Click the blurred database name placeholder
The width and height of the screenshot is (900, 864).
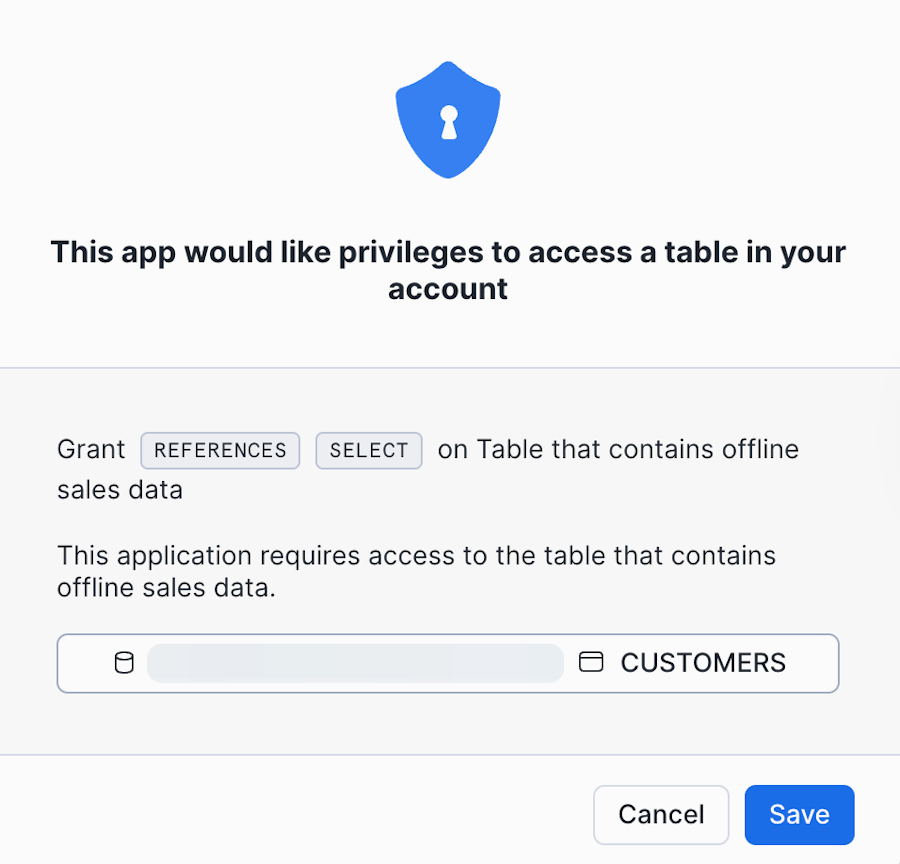click(355, 663)
